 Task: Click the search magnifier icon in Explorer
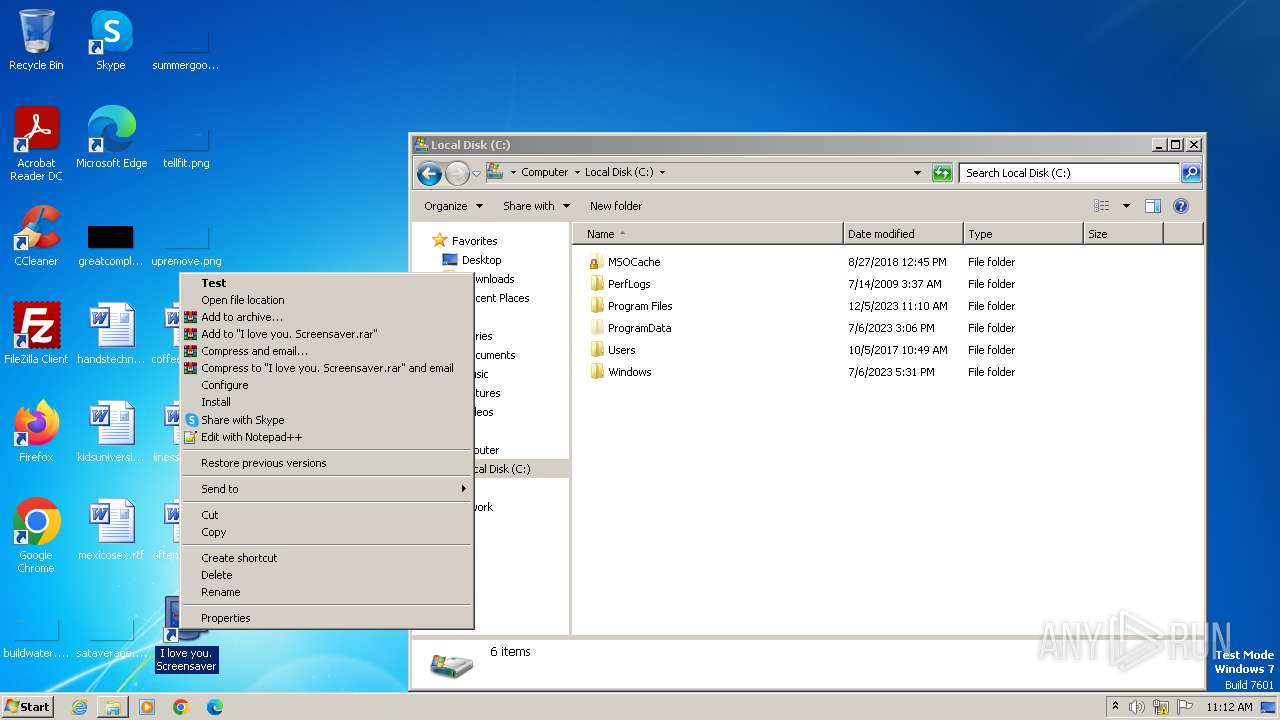[1191, 173]
